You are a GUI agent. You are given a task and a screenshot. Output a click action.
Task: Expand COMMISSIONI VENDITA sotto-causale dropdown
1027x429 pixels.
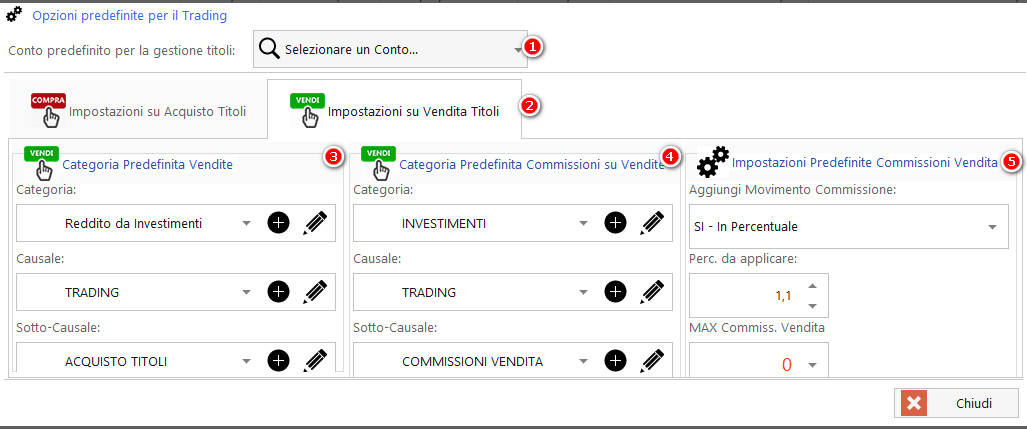[583, 362]
